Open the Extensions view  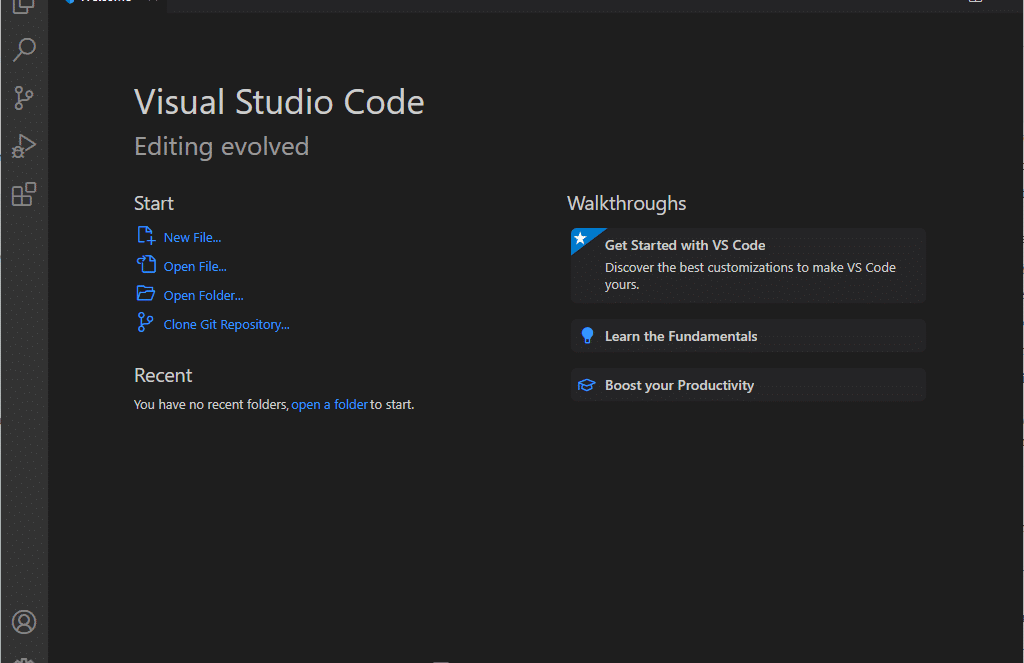click(x=24, y=194)
